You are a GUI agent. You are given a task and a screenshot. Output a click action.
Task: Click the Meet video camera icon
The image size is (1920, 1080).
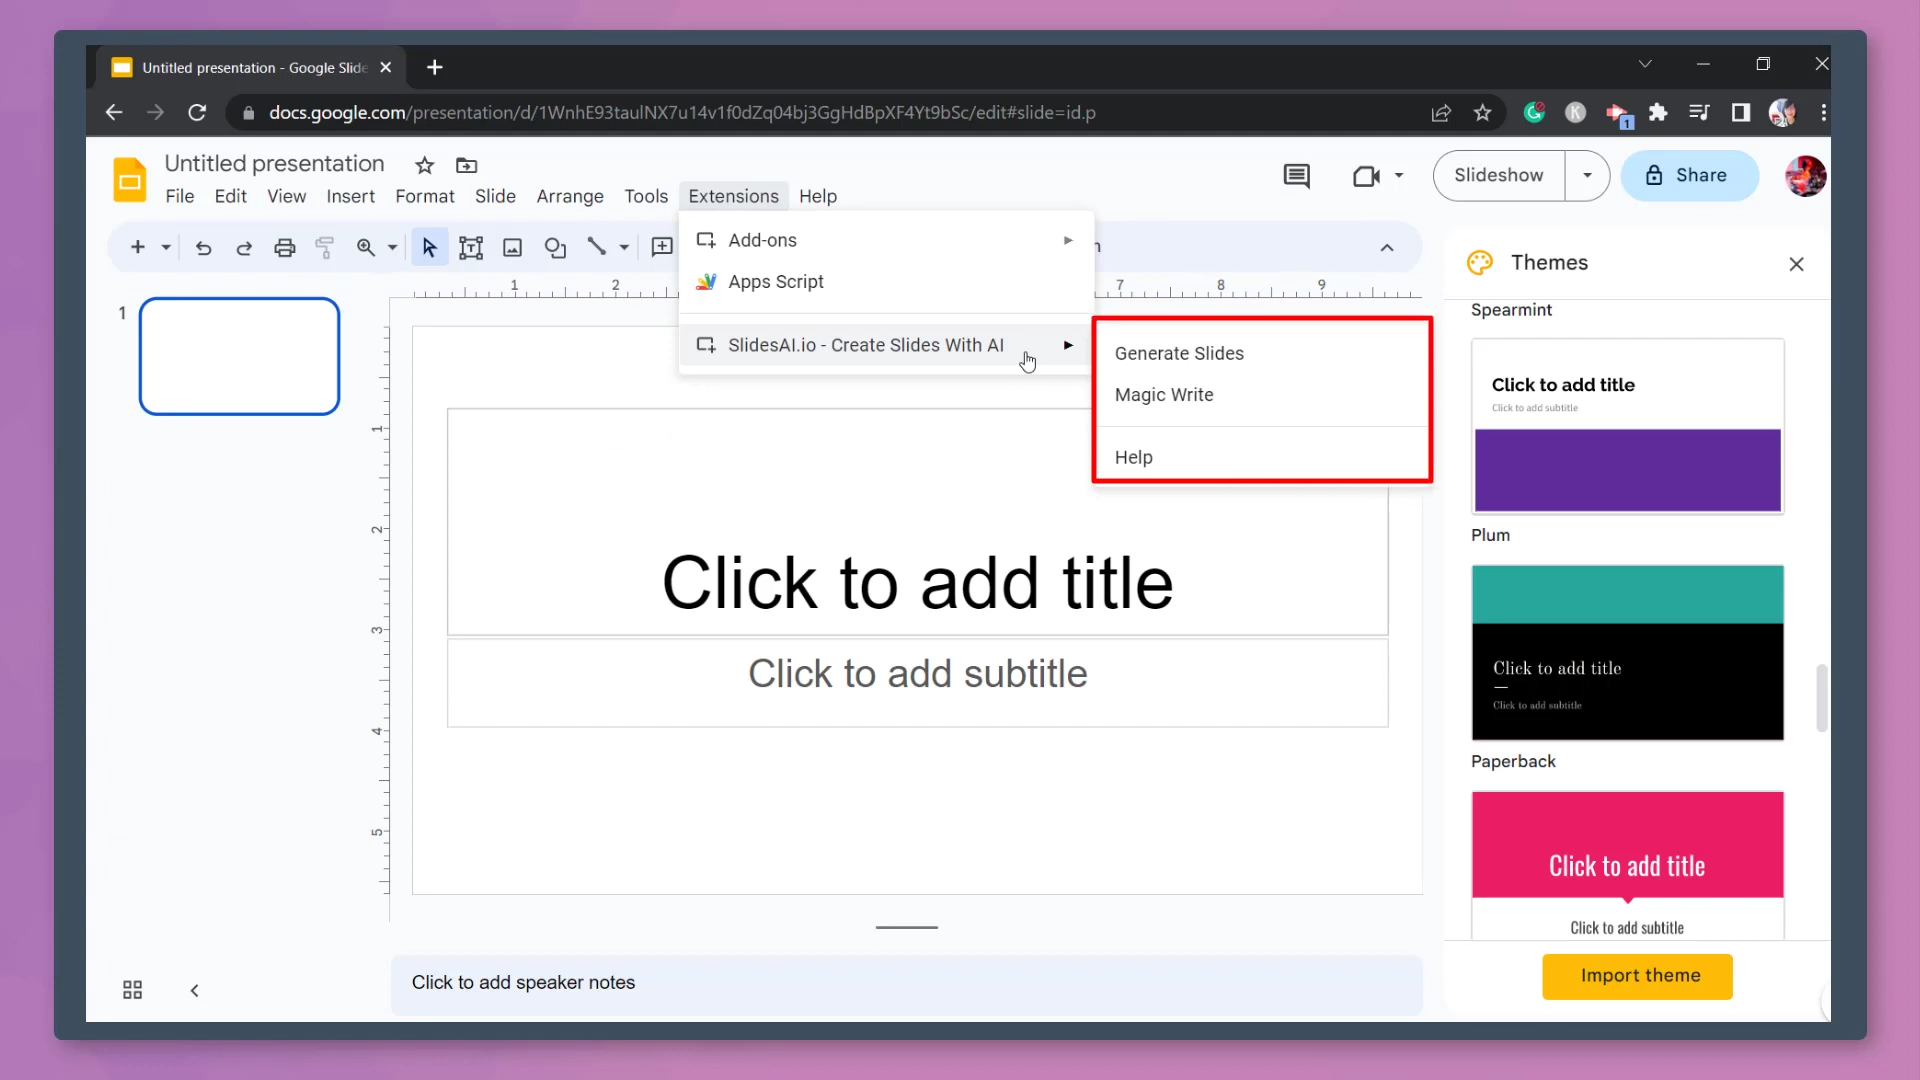(x=1367, y=176)
